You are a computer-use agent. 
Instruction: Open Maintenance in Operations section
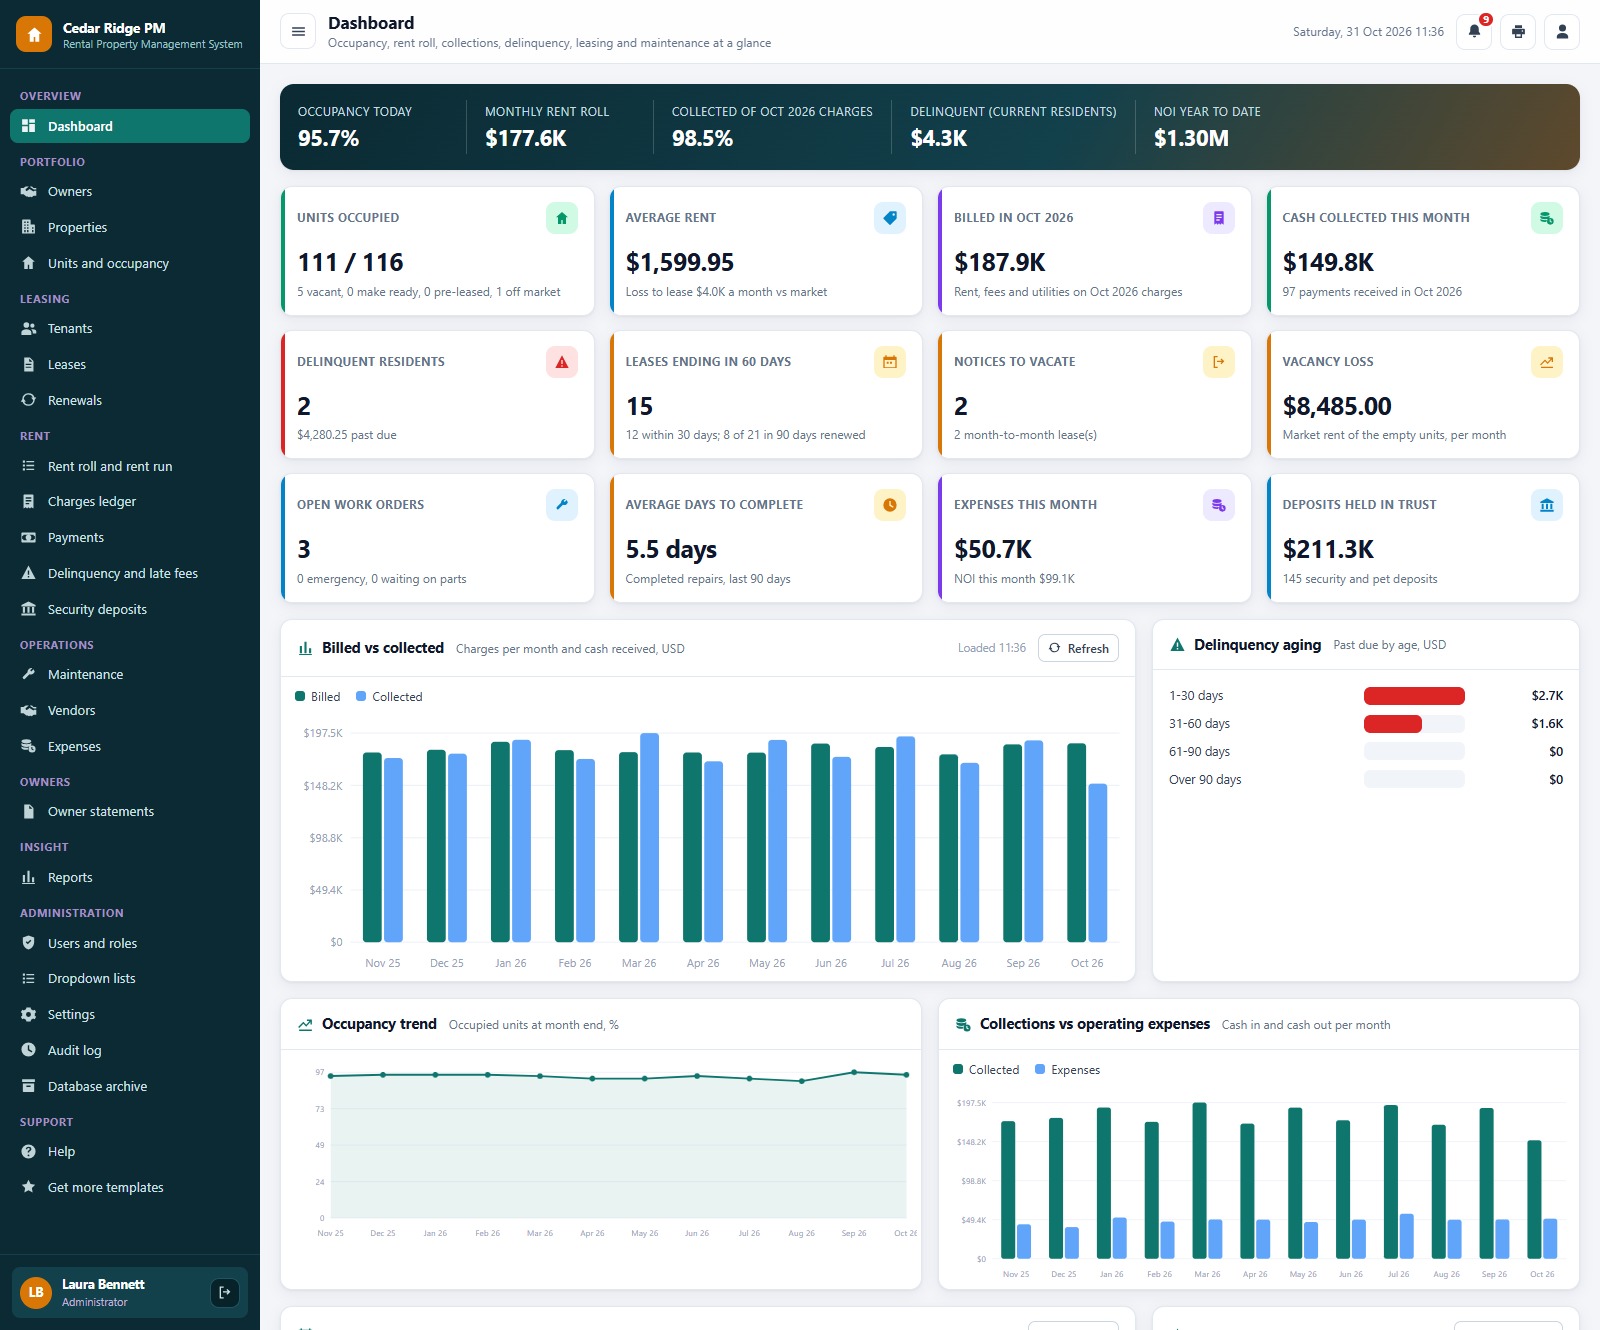[x=130, y=675]
